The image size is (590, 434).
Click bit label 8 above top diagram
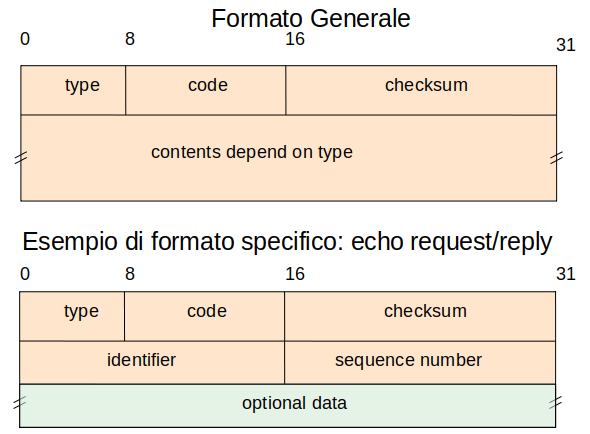pyautogui.click(x=130, y=39)
